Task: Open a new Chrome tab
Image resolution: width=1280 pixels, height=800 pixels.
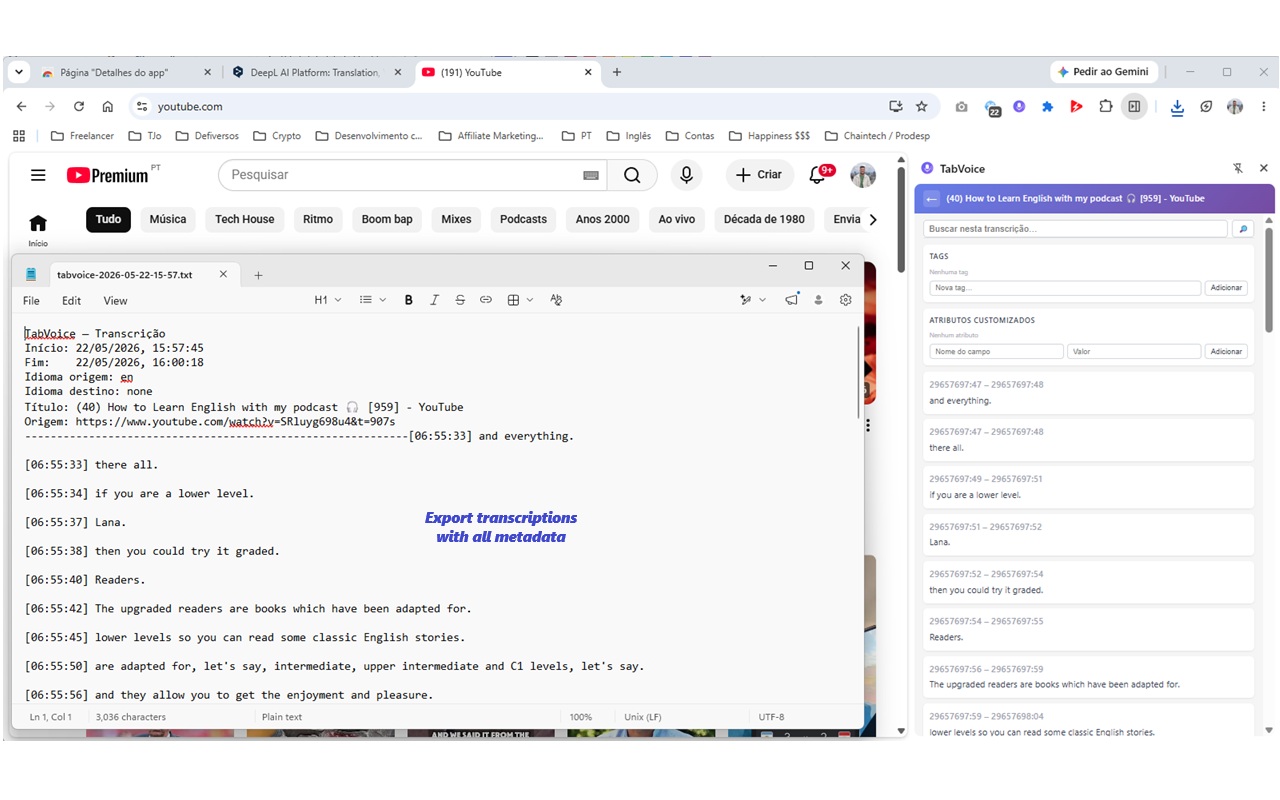Action: coord(617,72)
